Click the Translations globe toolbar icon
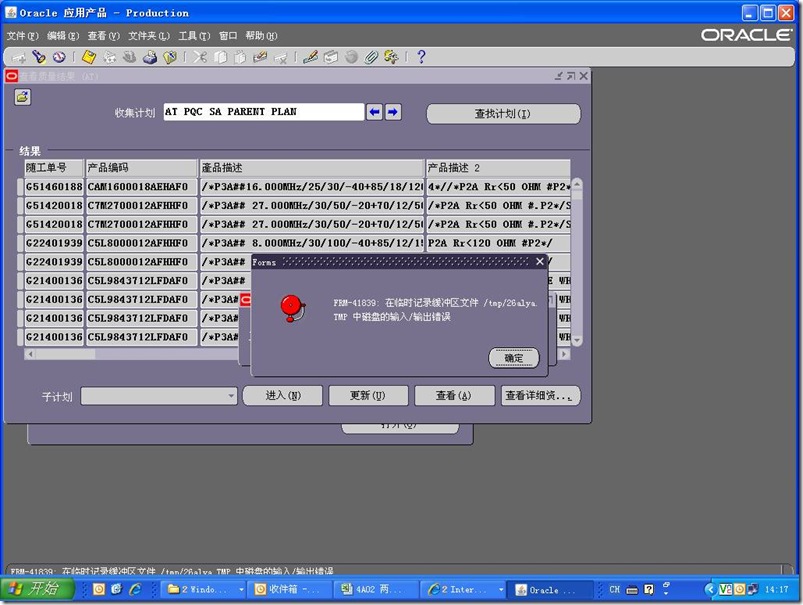This screenshot has height=605, width=803. click(x=351, y=57)
